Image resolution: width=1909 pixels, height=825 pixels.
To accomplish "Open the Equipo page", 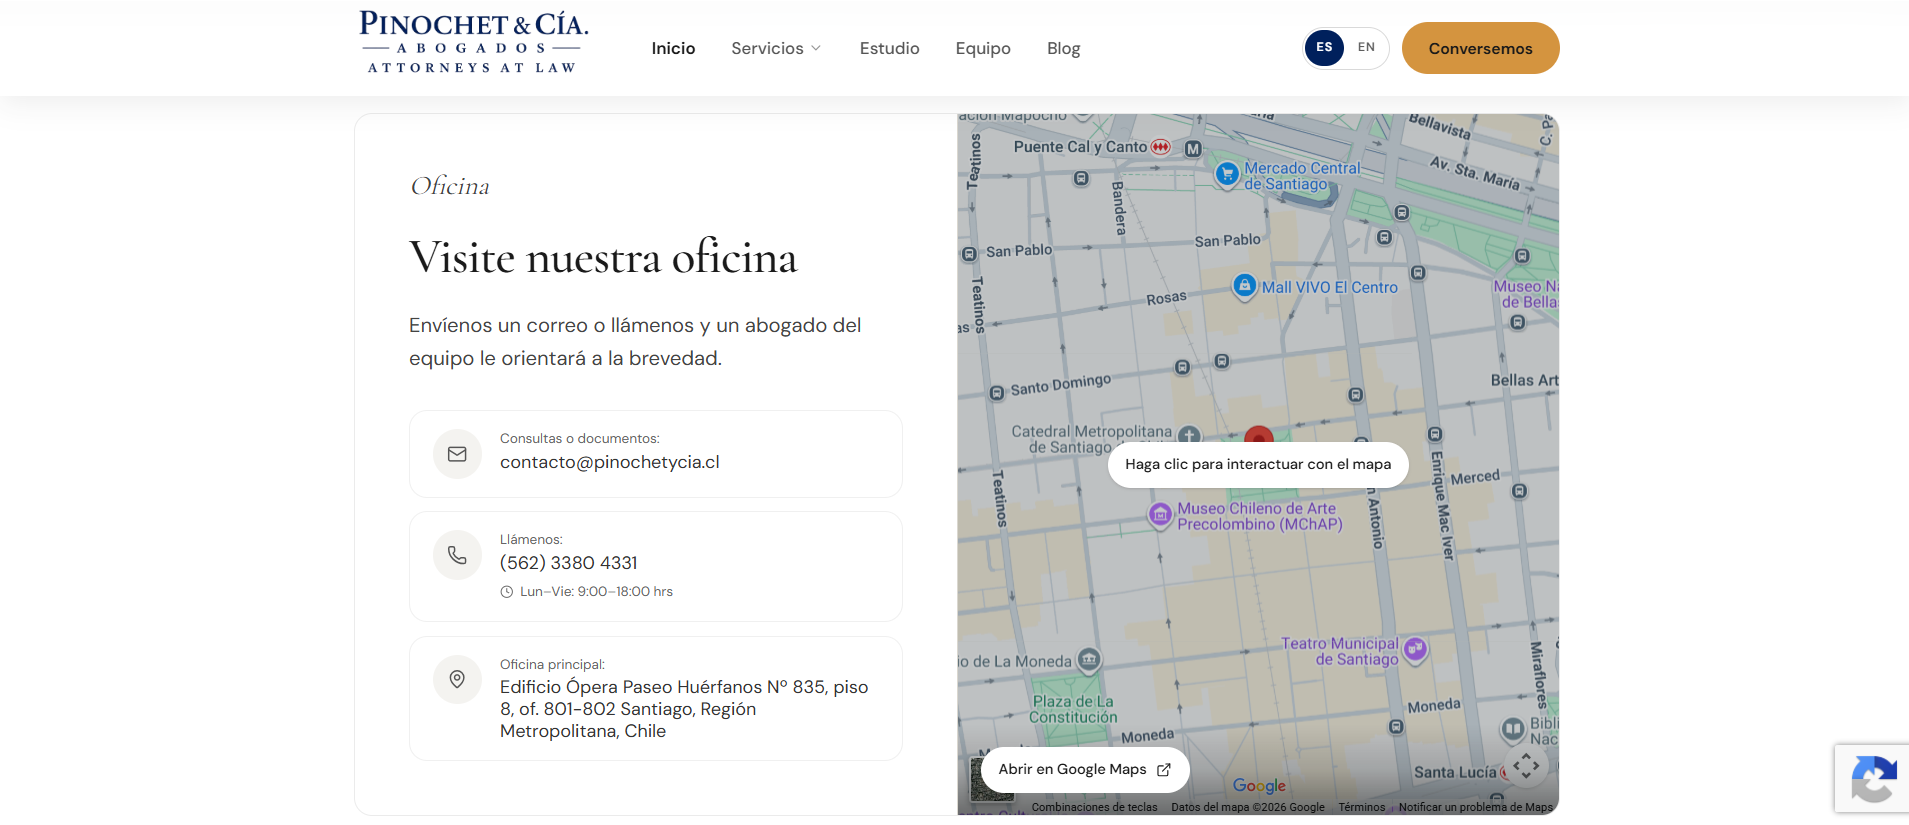I will point(983,48).
